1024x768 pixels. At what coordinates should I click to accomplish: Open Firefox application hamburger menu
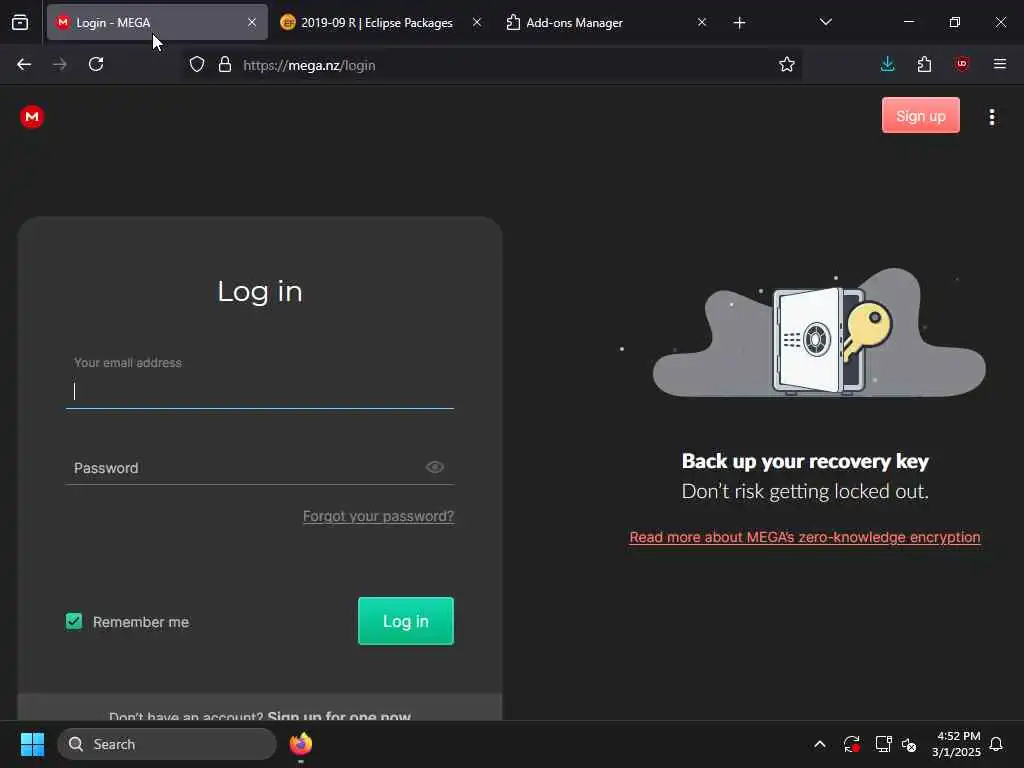(x=999, y=64)
